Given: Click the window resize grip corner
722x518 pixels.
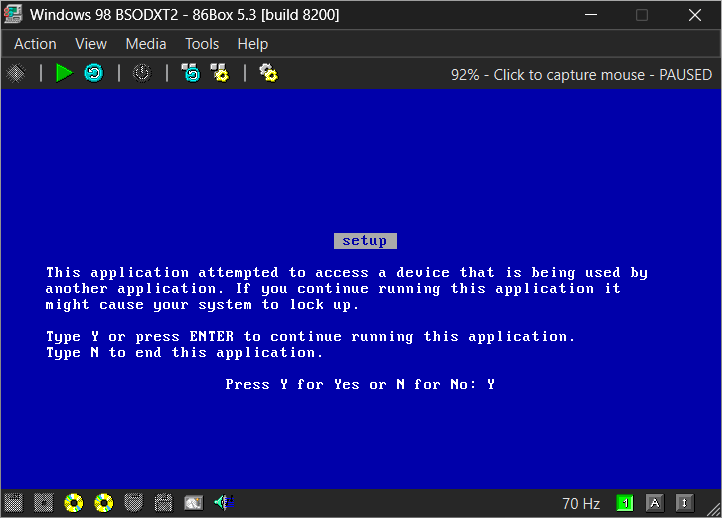Looking at the screenshot, I should pos(714,510).
